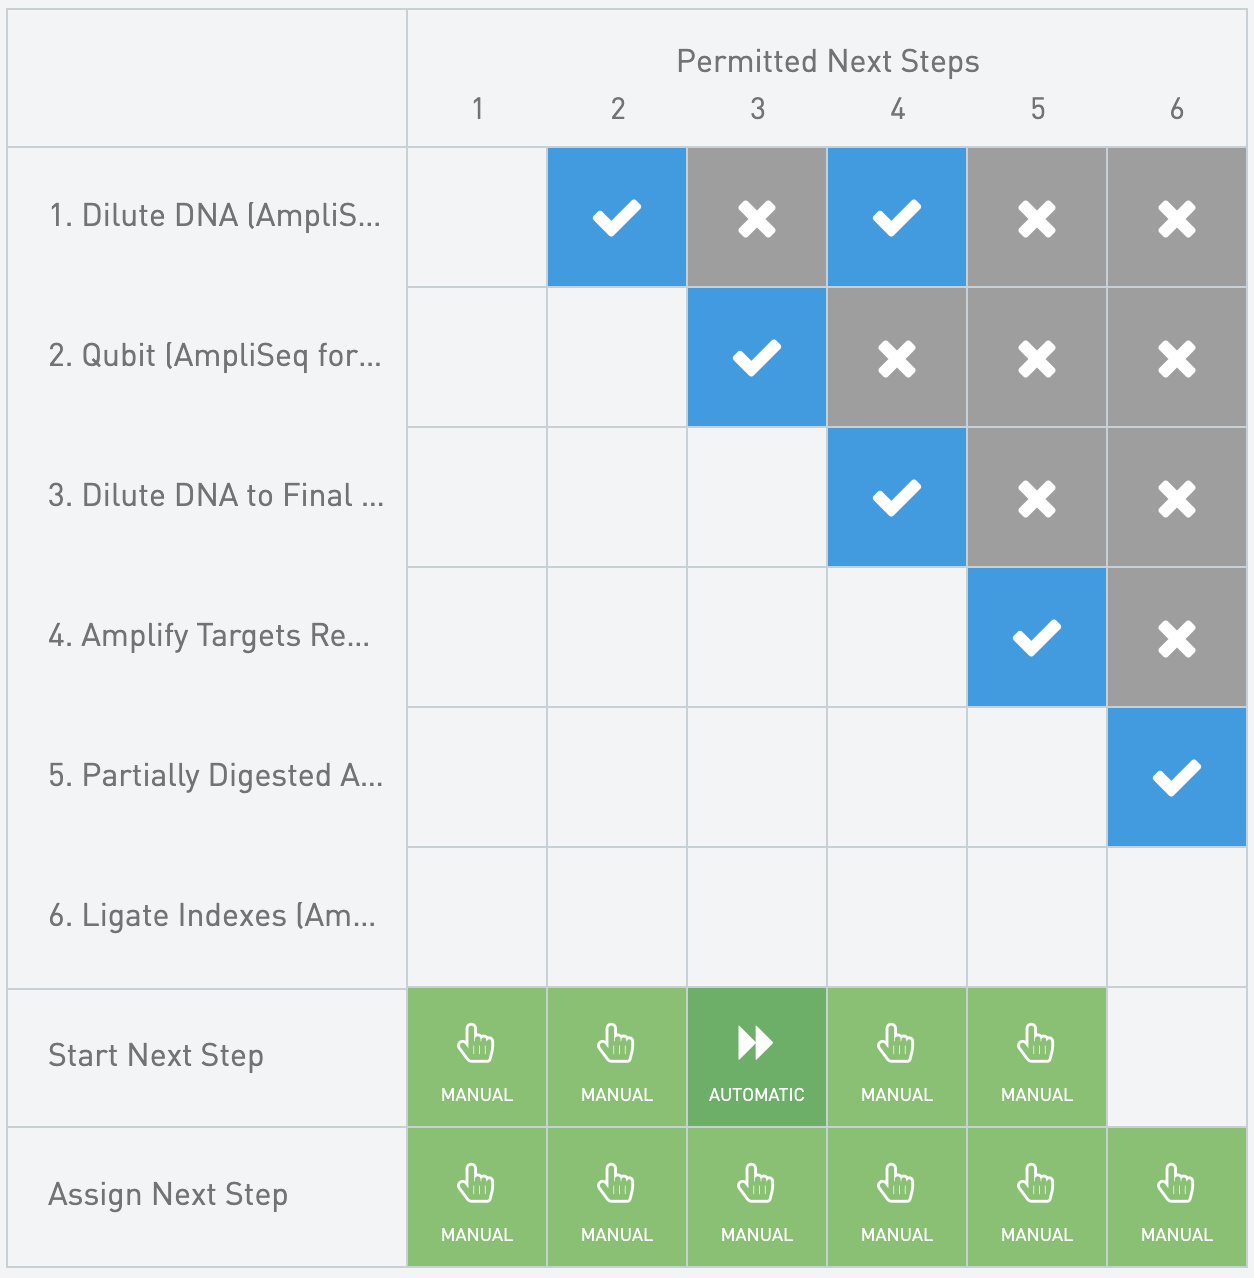This screenshot has height=1278, width=1254.
Task: Uncheck step 1 to step 4 permission
Action: 897,217
